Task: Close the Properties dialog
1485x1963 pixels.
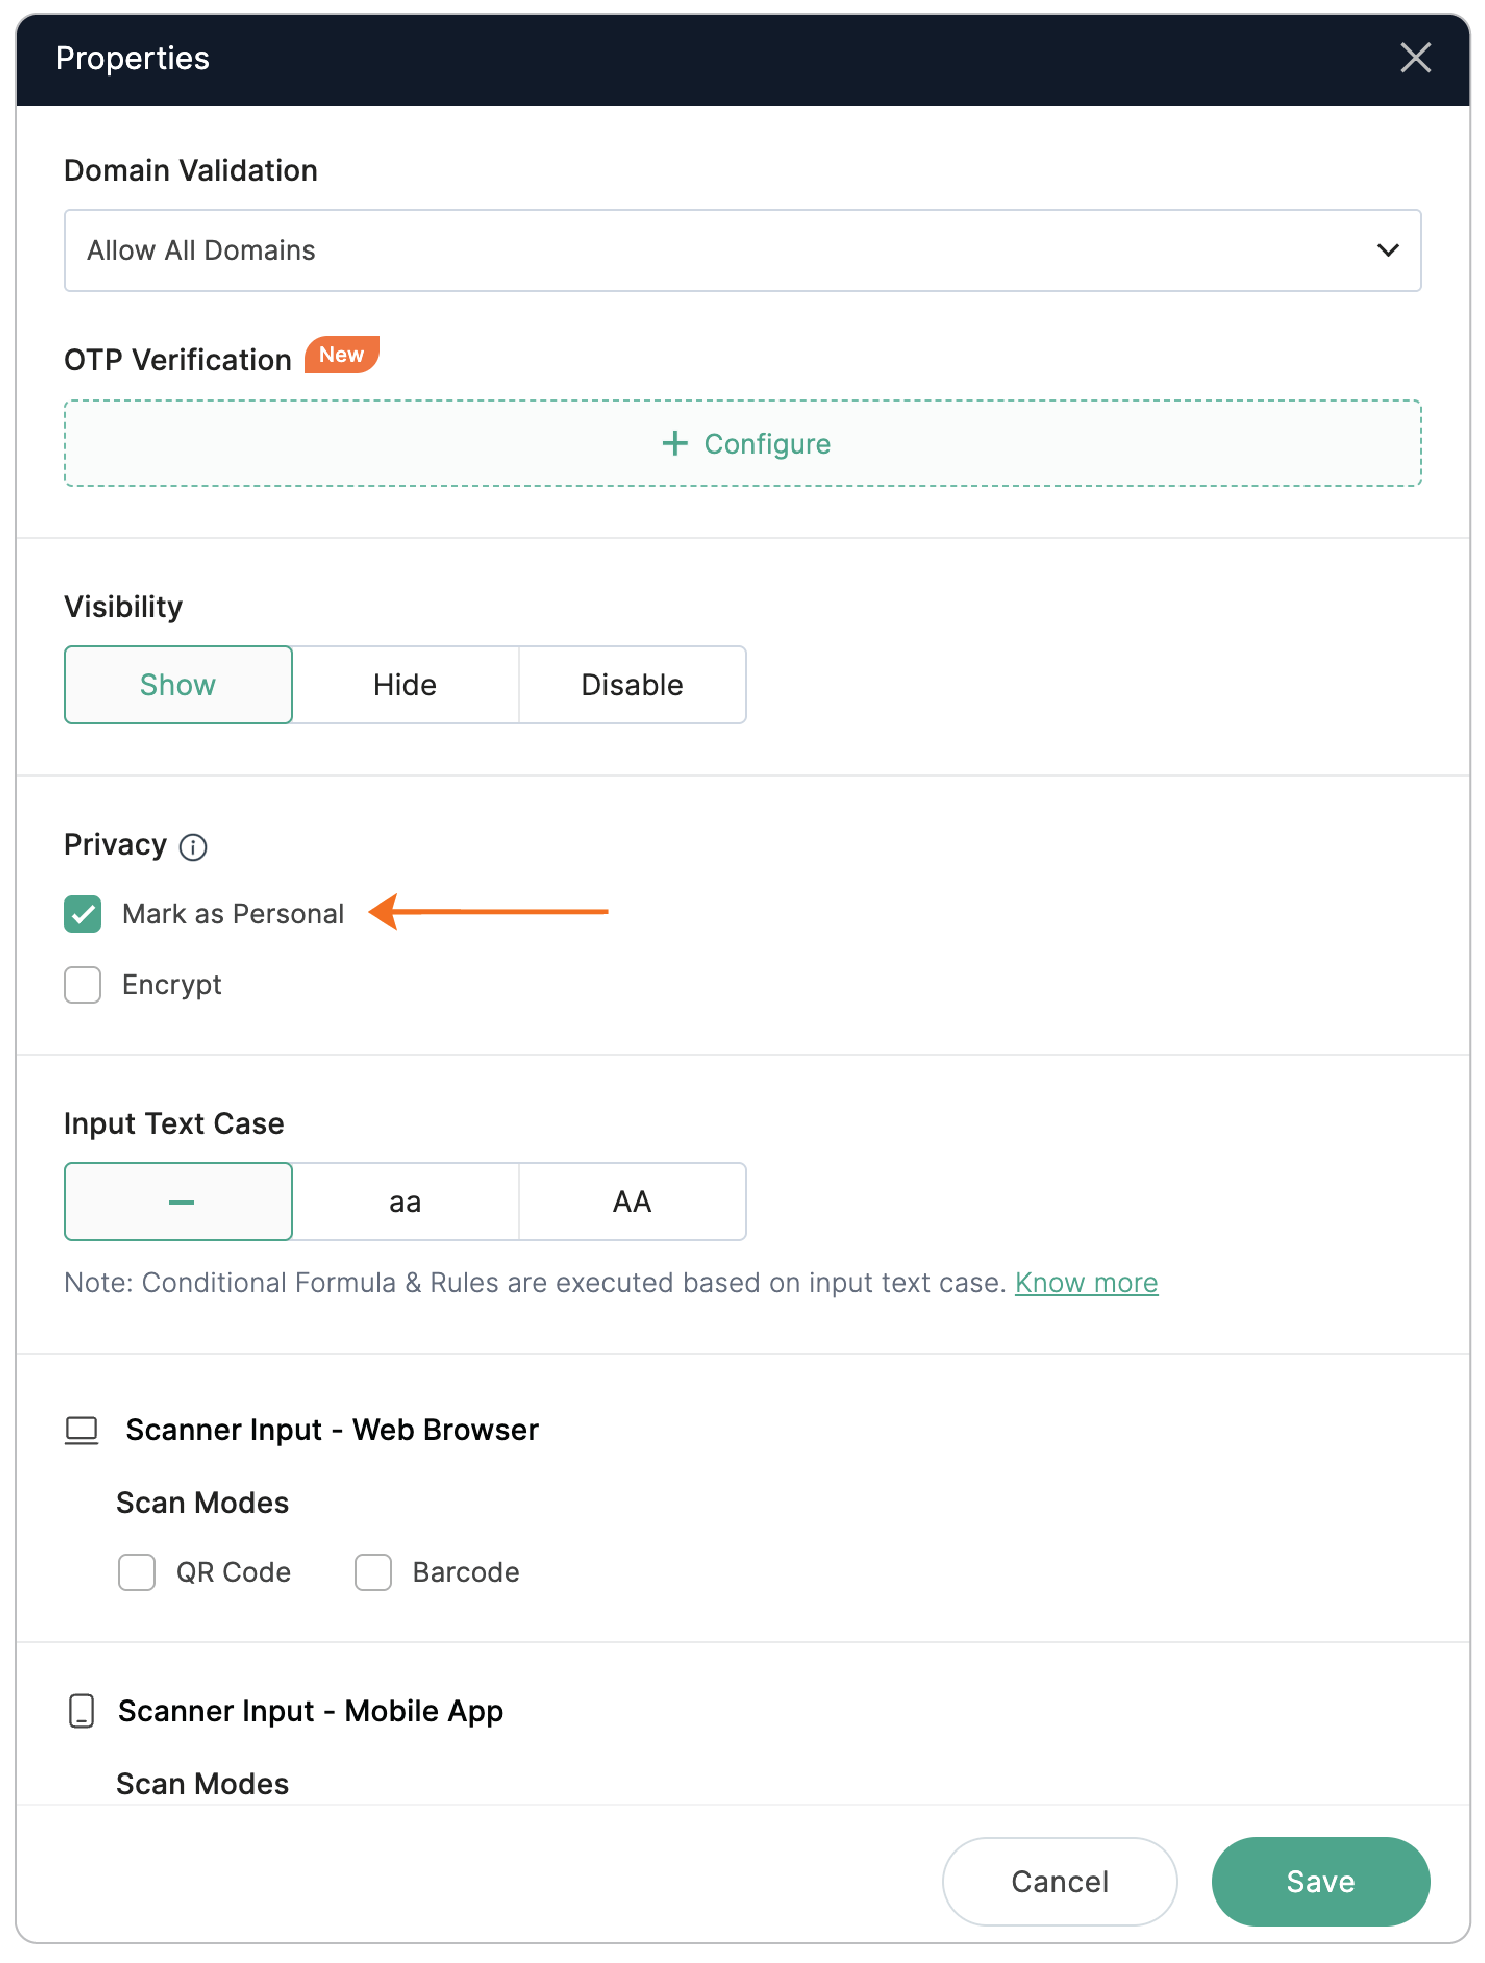Action: click(1415, 58)
